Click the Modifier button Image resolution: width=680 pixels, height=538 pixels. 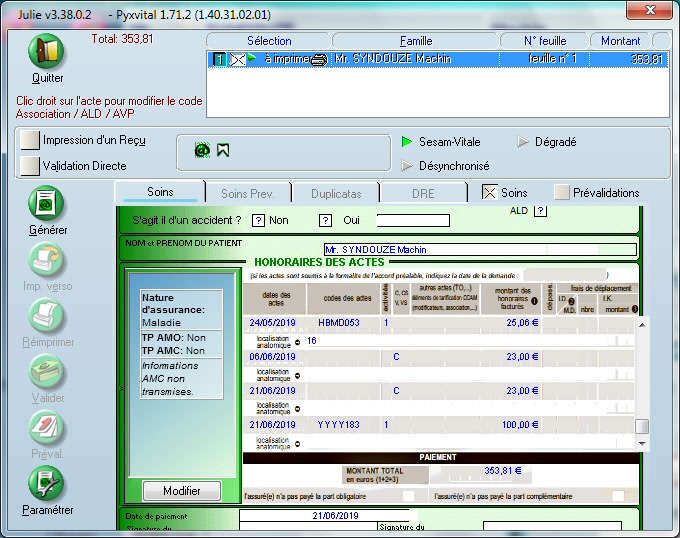tap(181, 490)
